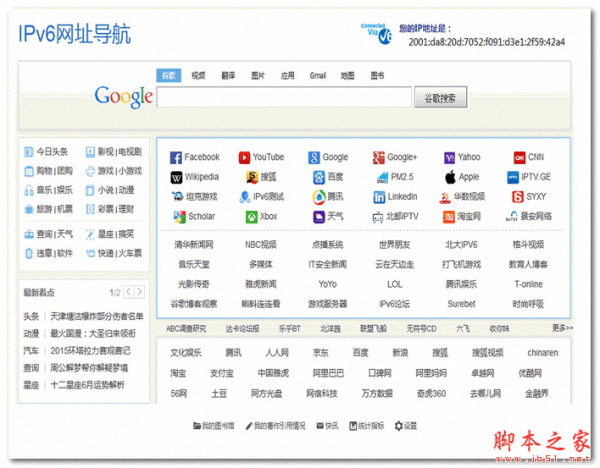
Task: Go to next page of 最新看点
Action: point(140,292)
